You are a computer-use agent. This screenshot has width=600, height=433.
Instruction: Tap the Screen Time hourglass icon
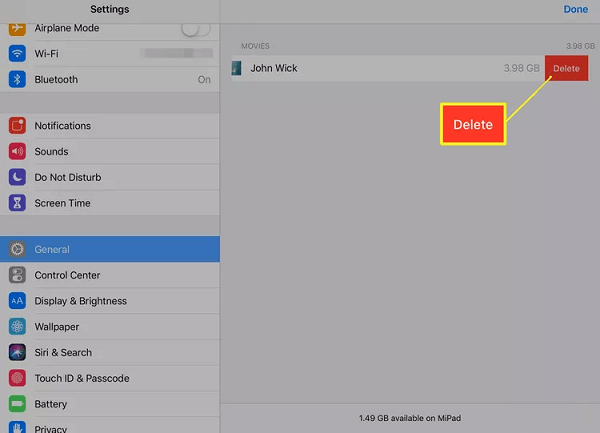(x=17, y=203)
